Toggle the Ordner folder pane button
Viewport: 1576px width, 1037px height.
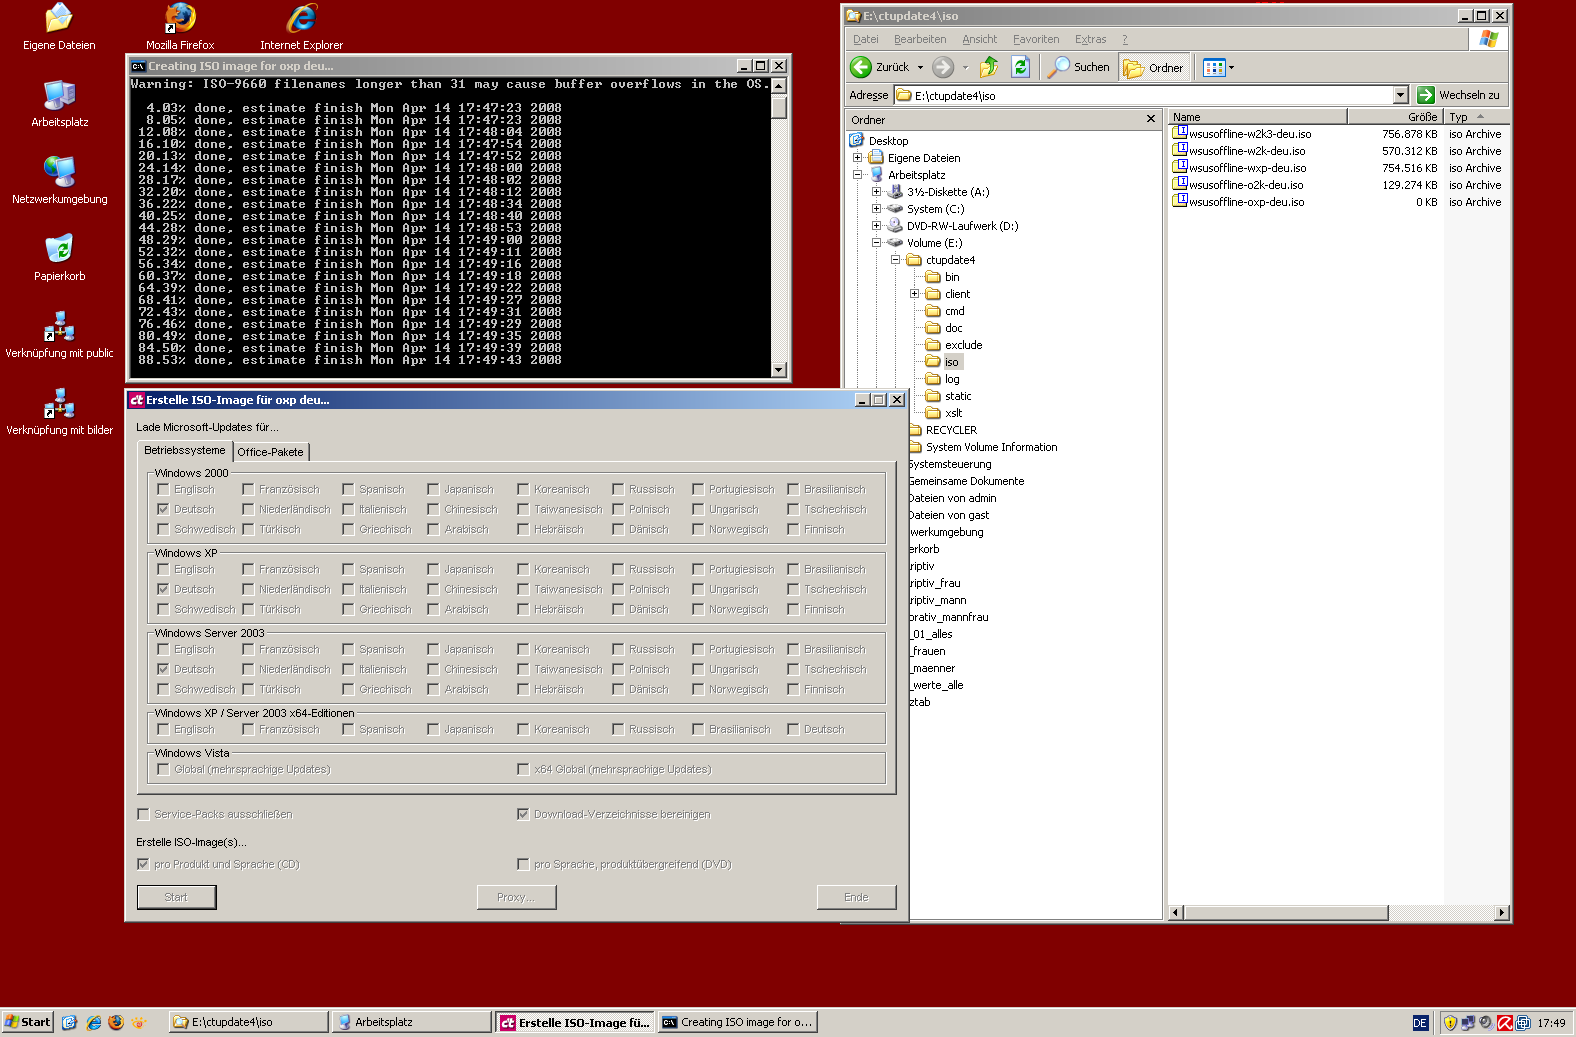(1154, 67)
